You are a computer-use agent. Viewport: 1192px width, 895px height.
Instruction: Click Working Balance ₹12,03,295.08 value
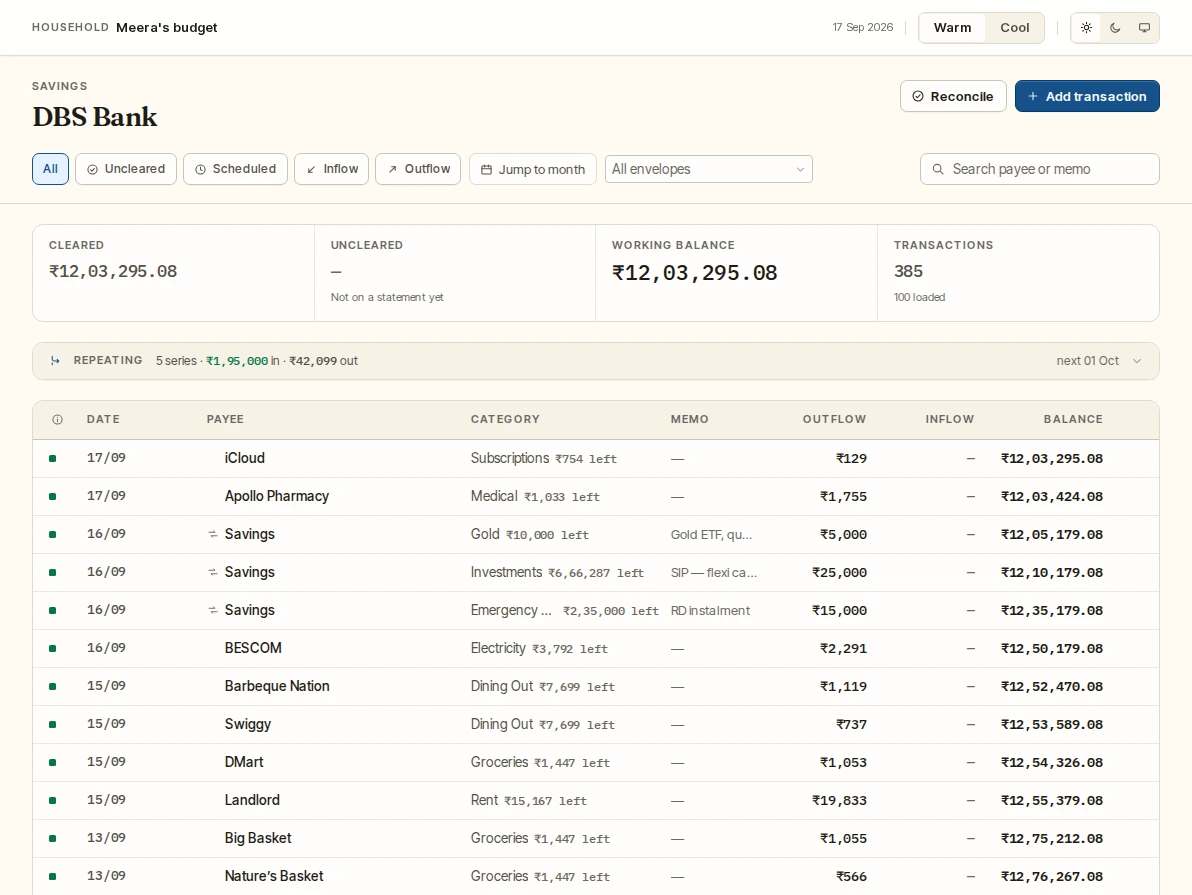pyautogui.click(x=694, y=273)
